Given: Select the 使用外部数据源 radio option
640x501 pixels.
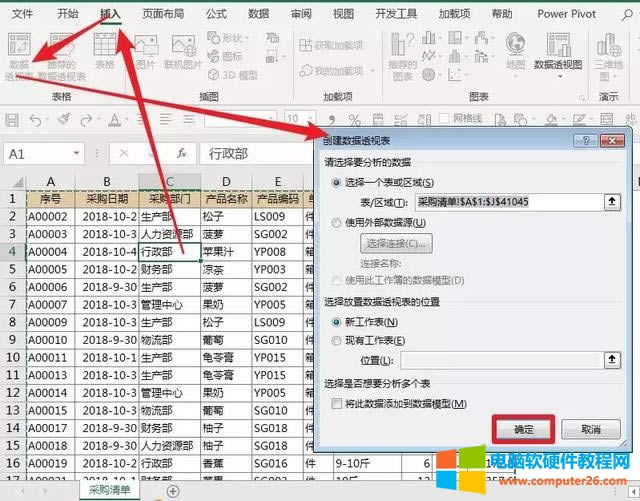Looking at the screenshot, I should pos(336,223).
